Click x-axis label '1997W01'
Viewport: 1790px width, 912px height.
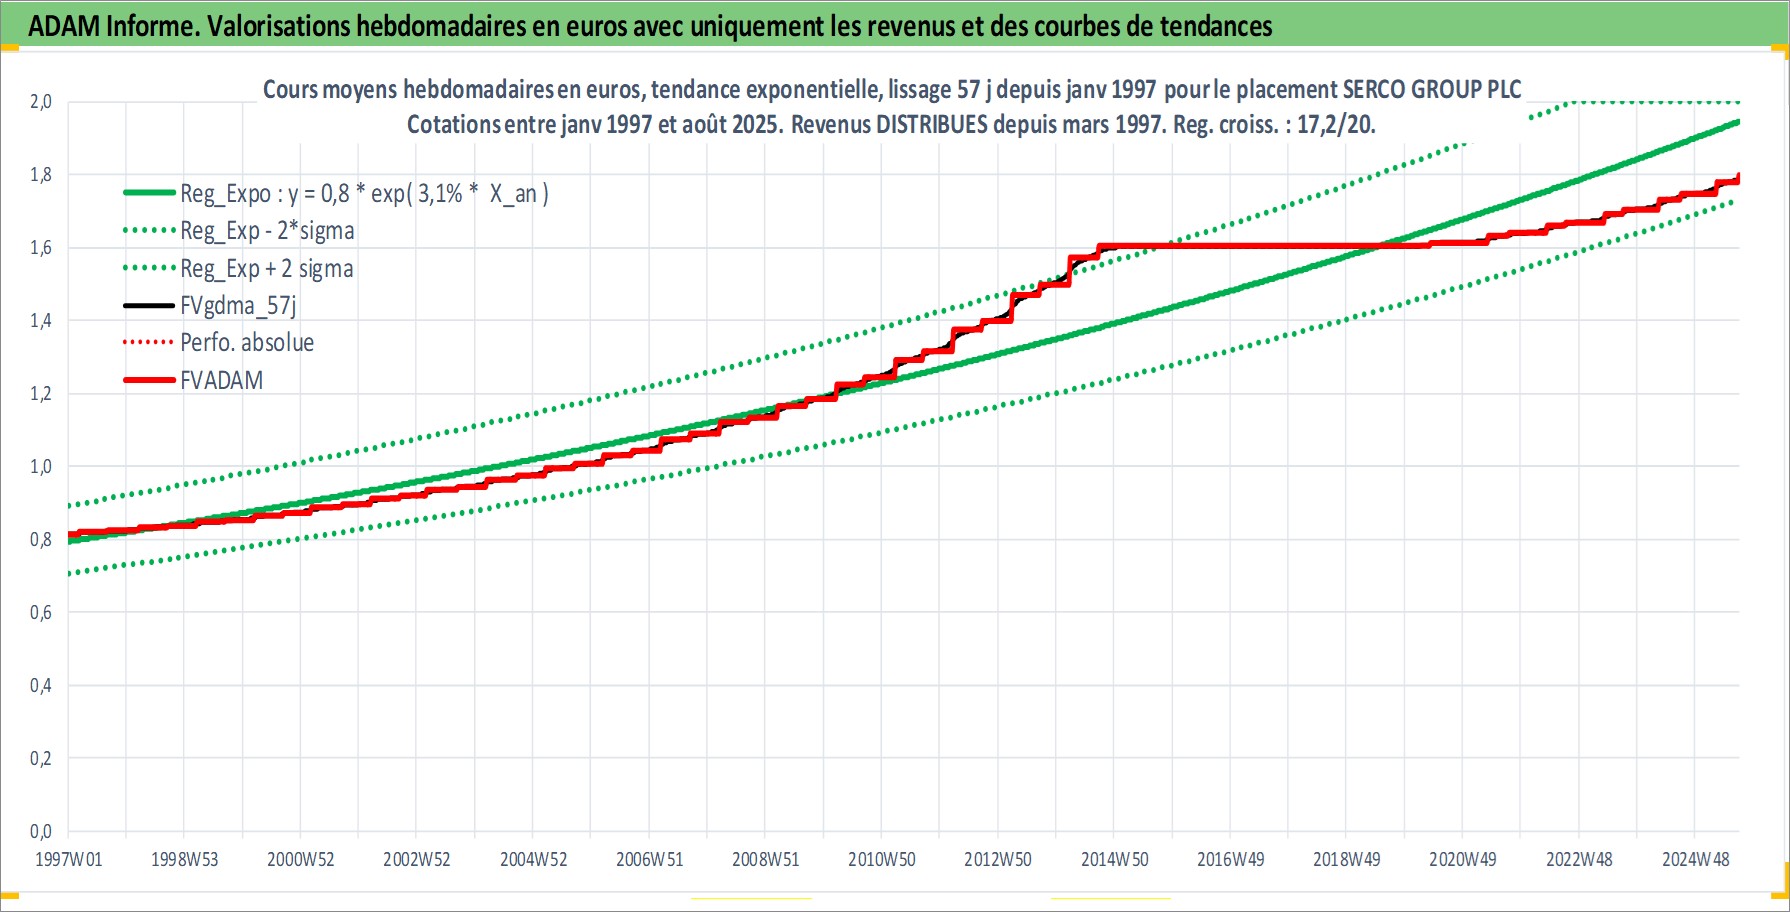[x=68, y=859]
